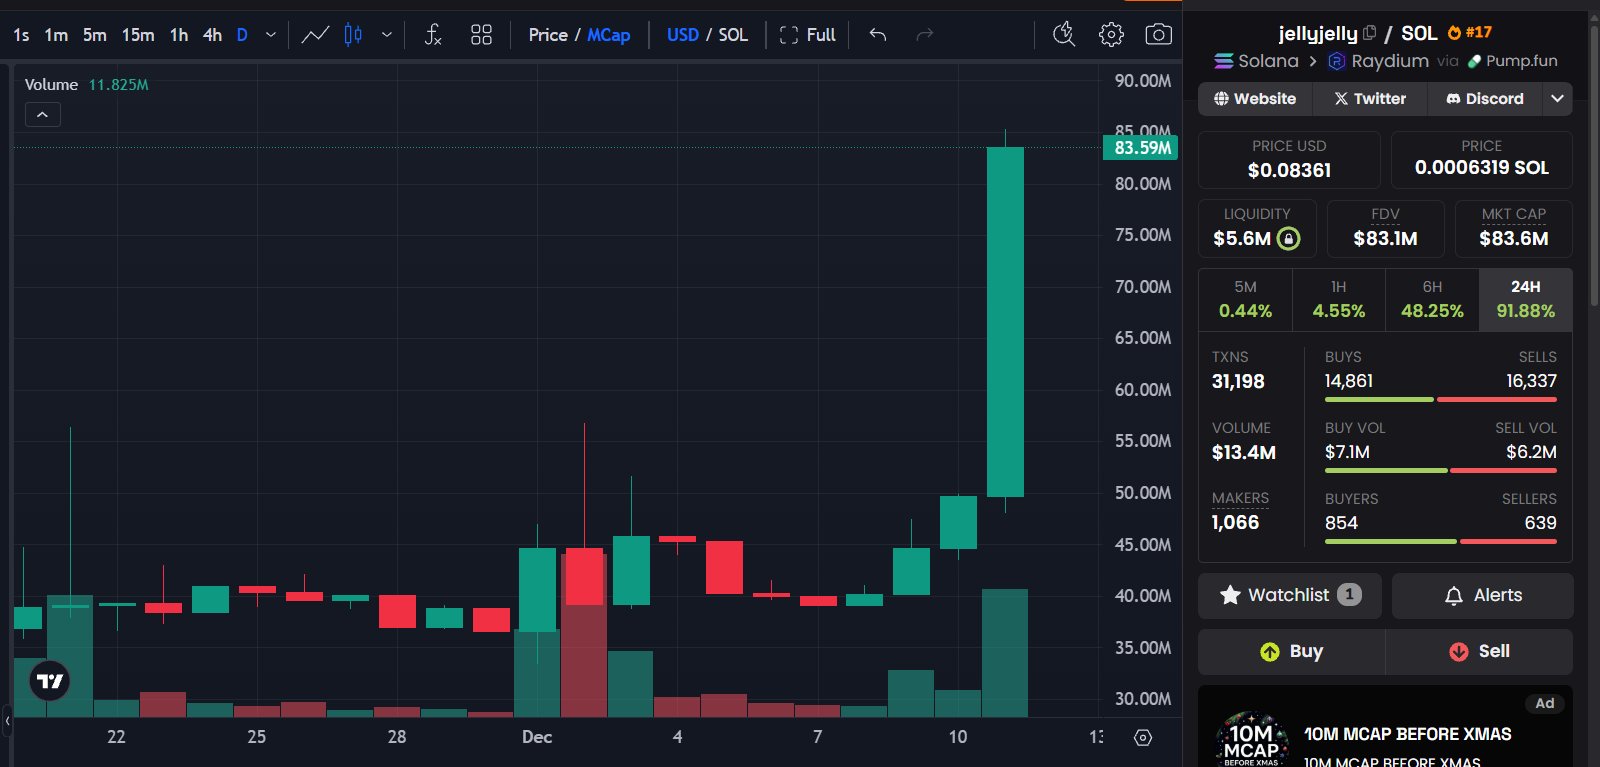Image resolution: width=1600 pixels, height=767 pixels.
Task: Click the Pump.fun label
Action: pos(1522,61)
